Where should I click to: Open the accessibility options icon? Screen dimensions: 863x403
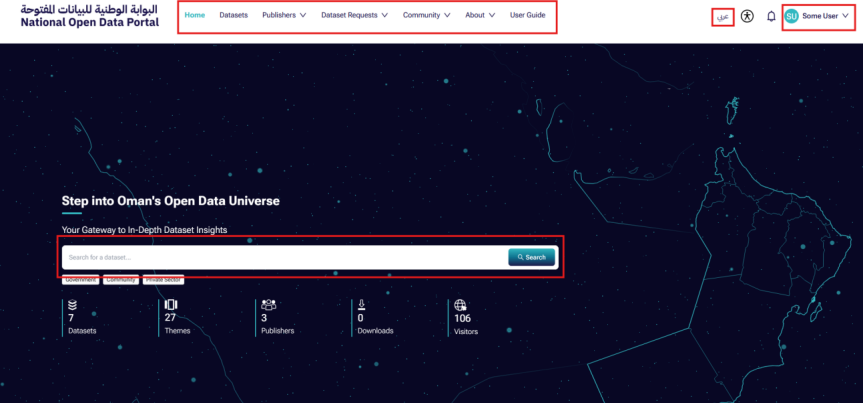pyautogui.click(x=747, y=17)
